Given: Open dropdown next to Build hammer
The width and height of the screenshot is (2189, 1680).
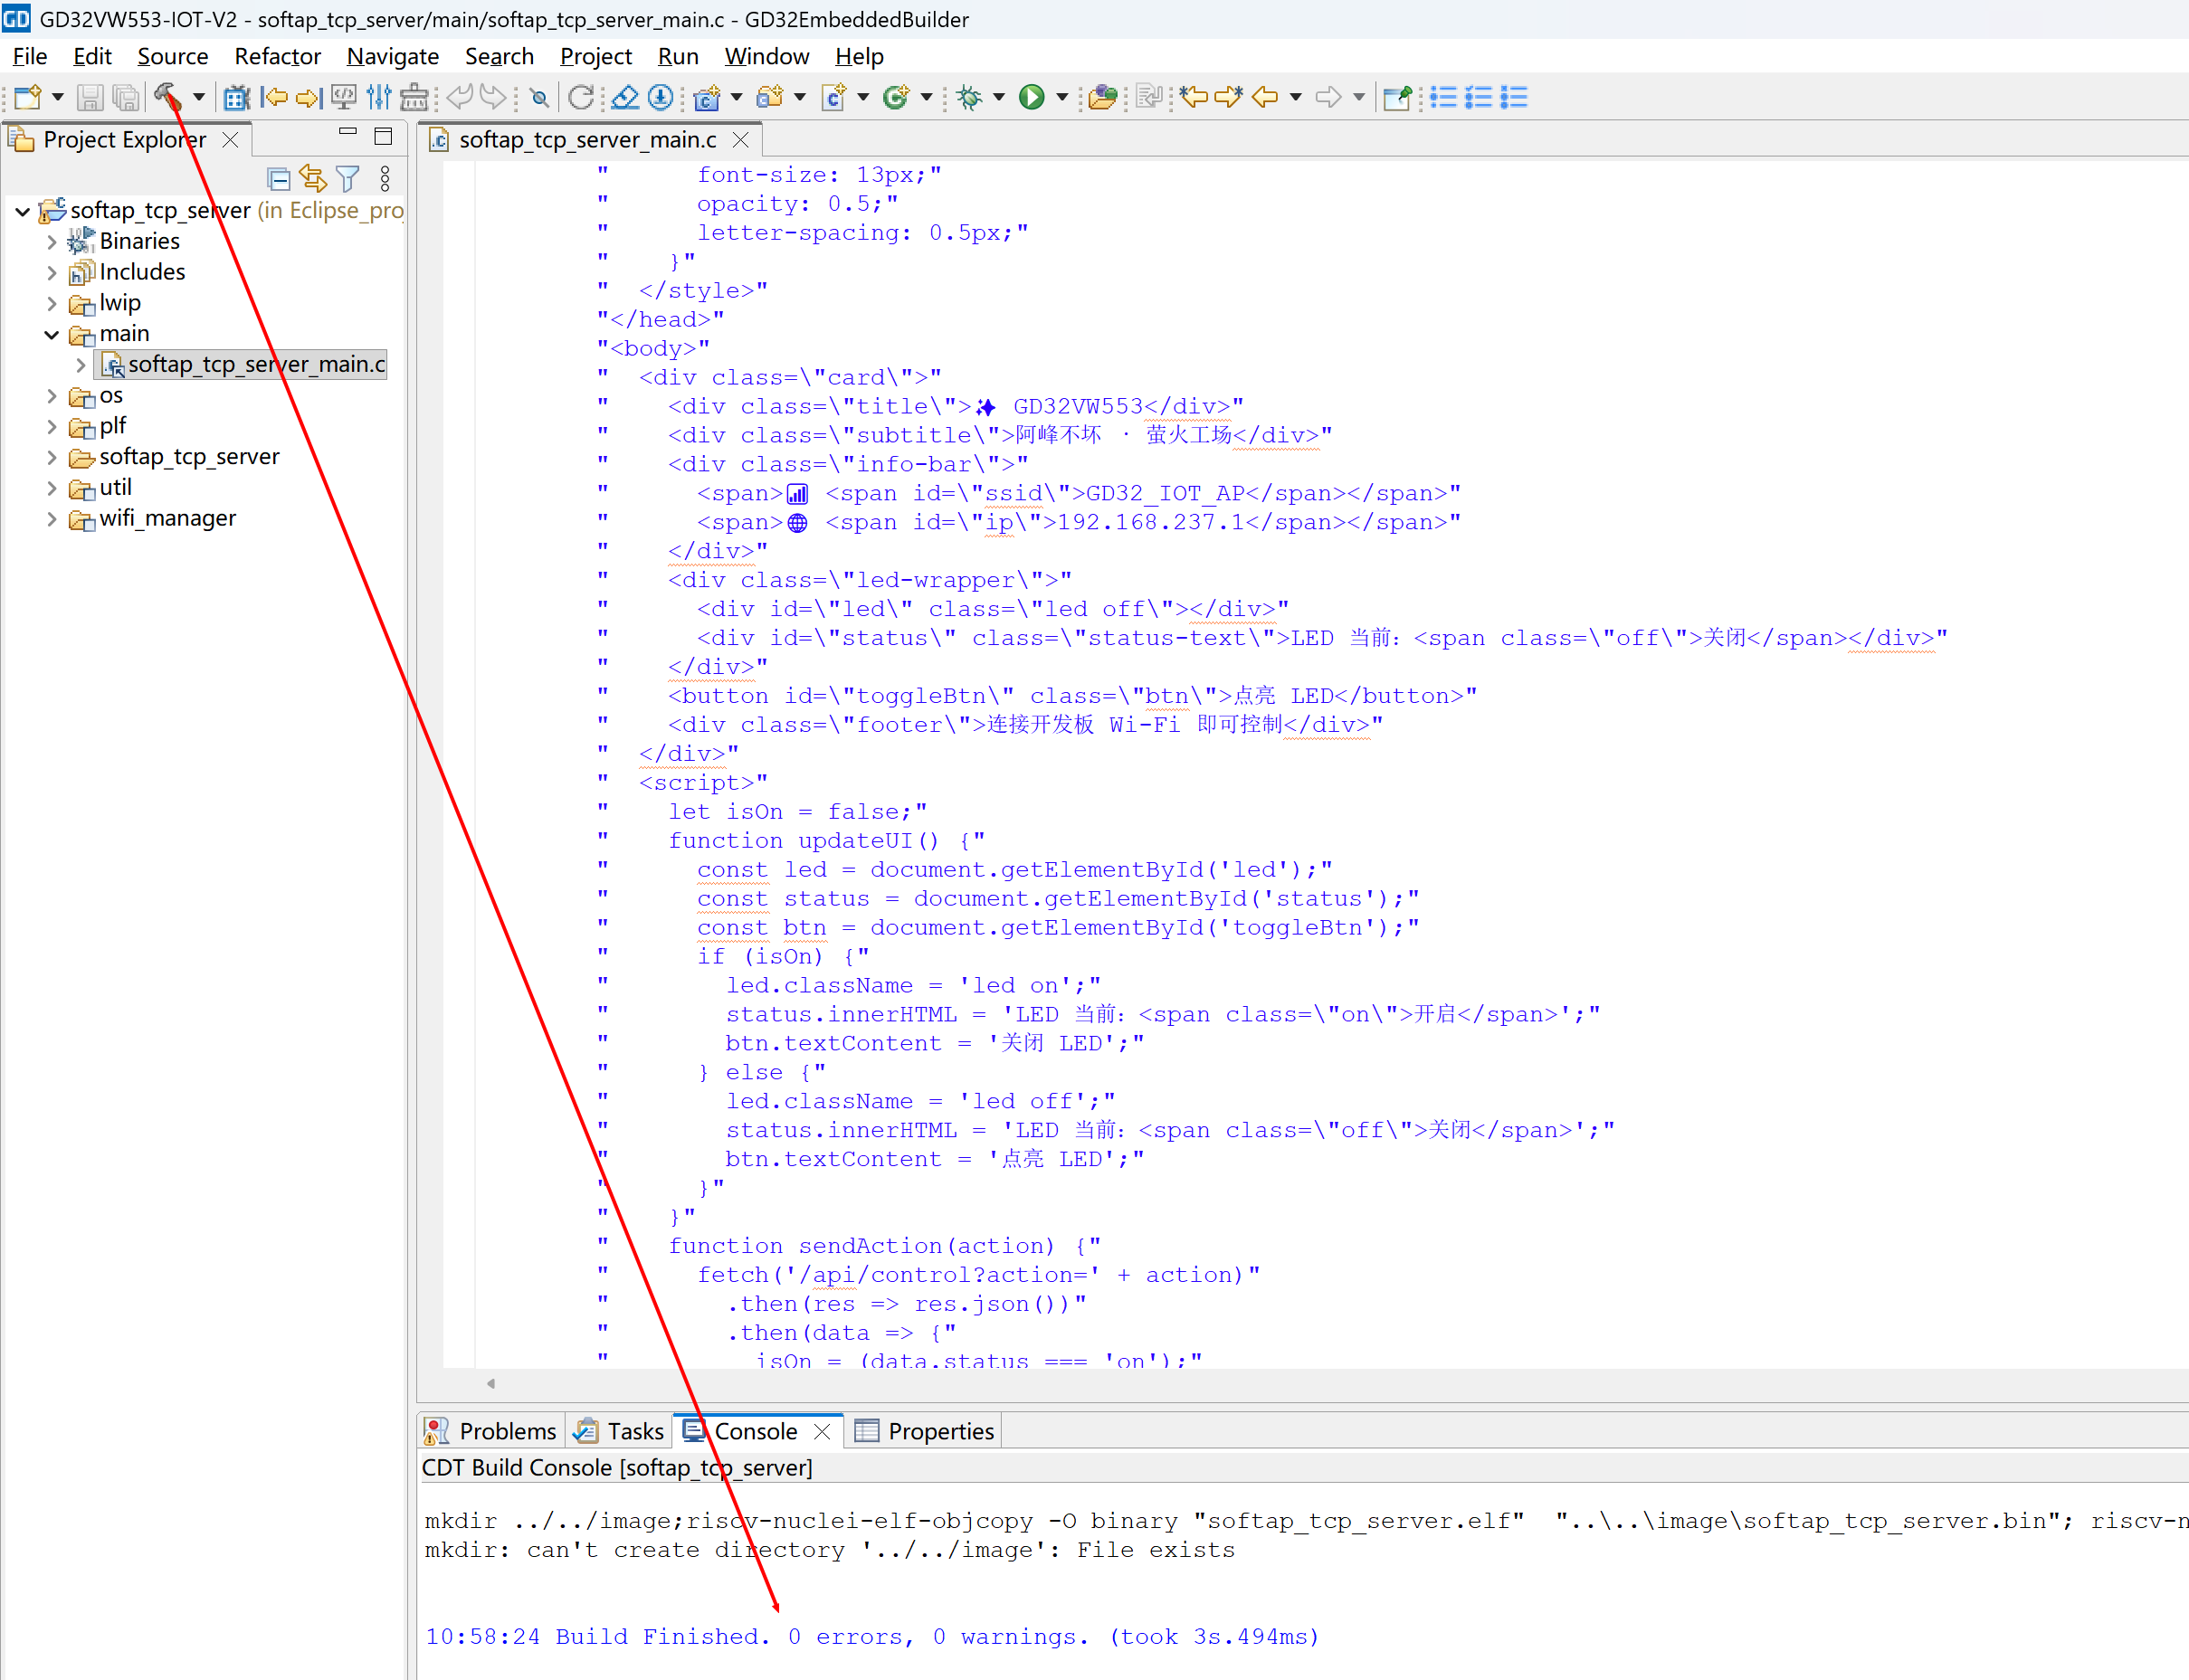Looking at the screenshot, I should coord(199,97).
